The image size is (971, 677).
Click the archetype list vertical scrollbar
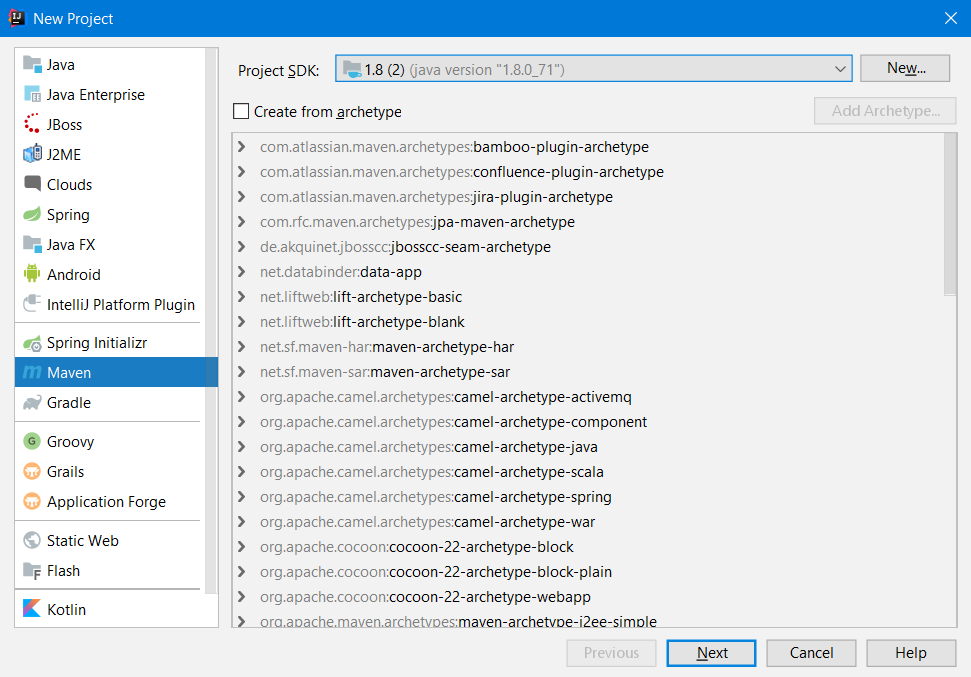(949, 215)
